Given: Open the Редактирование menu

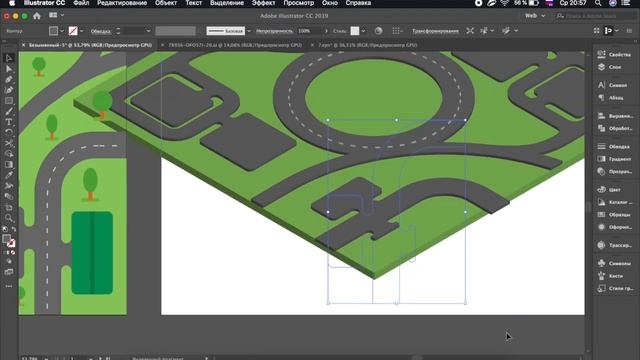Looking at the screenshot, I should click(122, 3).
